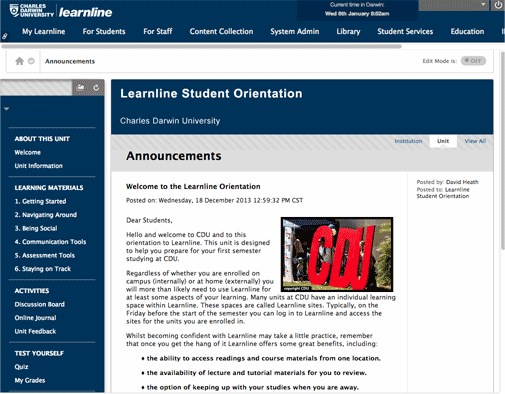Open Discussion Board link
Image resolution: width=505 pixels, height=394 pixels.
[x=40, y=304]
